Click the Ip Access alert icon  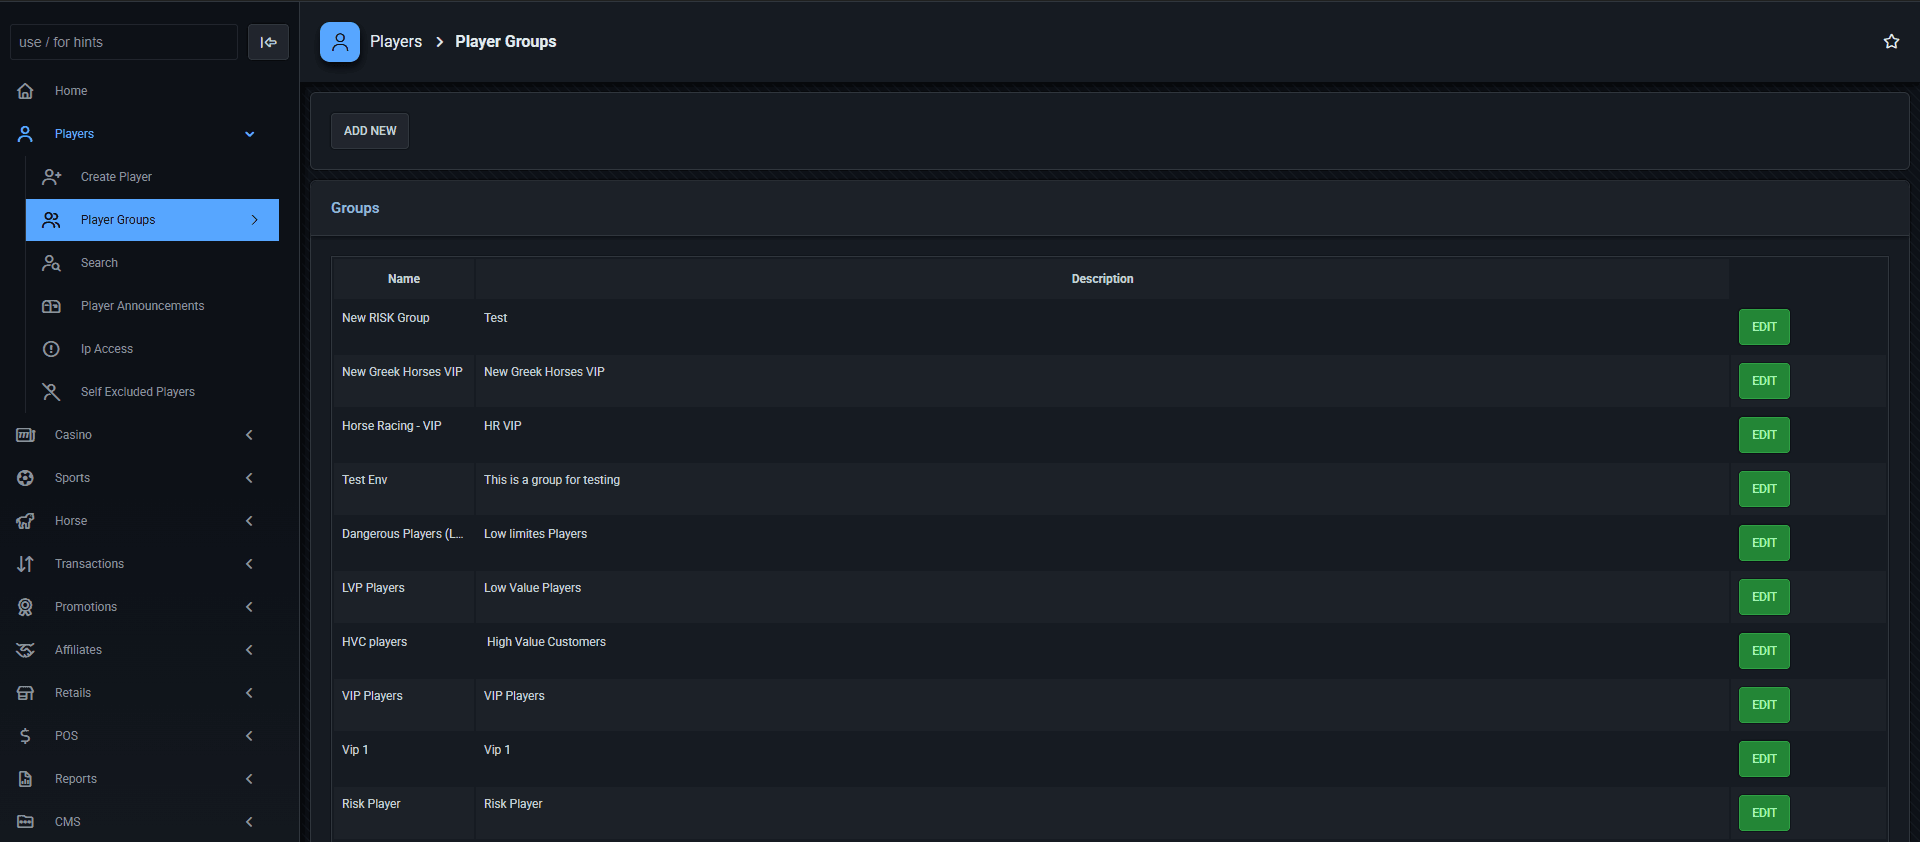pos(52,349)
